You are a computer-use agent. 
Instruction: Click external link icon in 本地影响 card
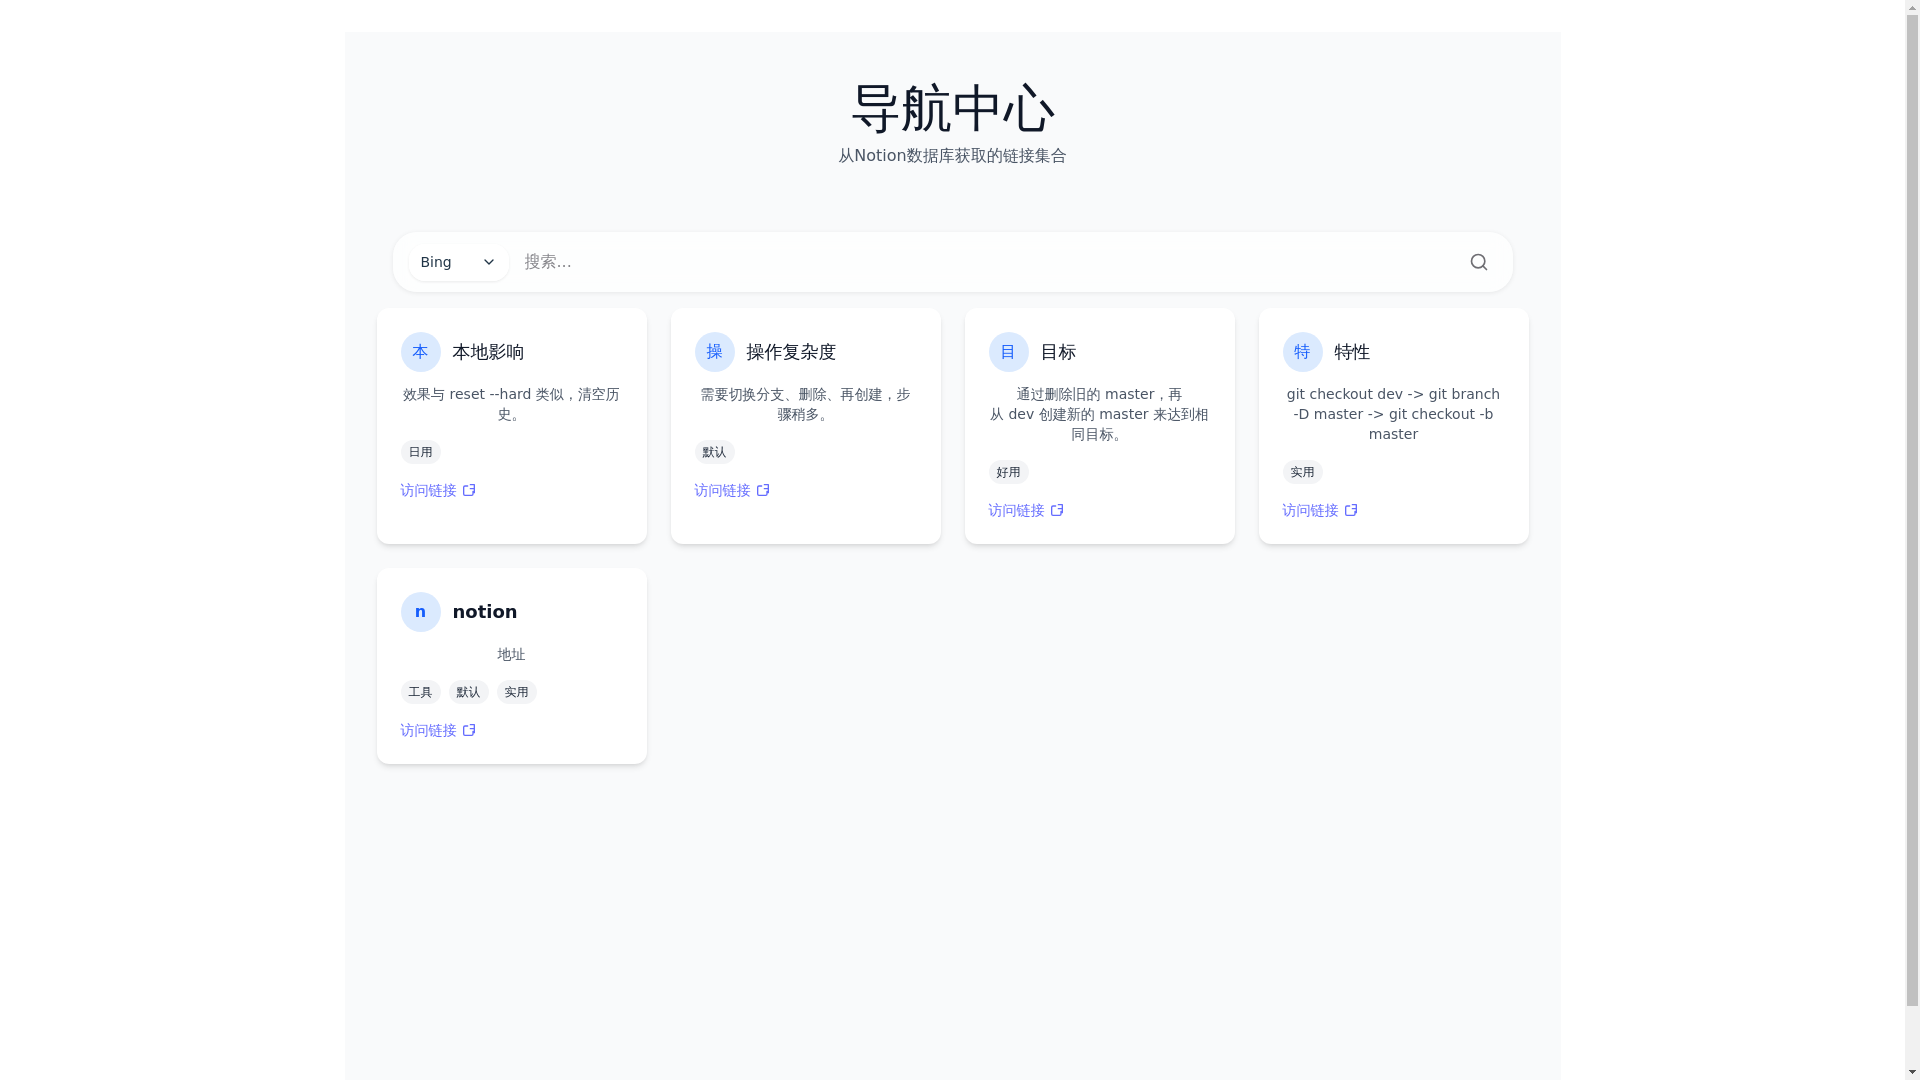(469, 490)
